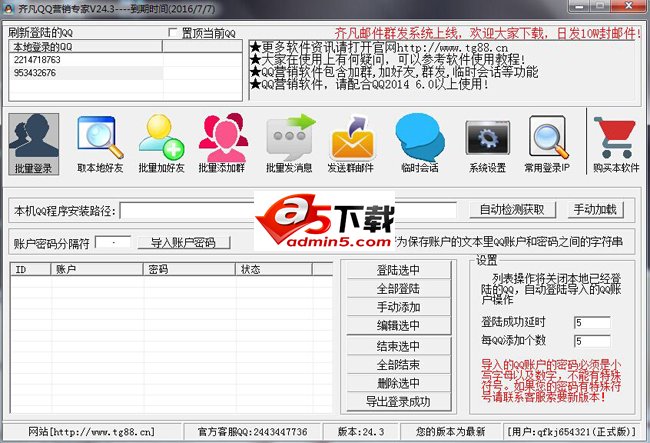Click the 手动添加 button
The image size is (650, 443).
[398, 307]
